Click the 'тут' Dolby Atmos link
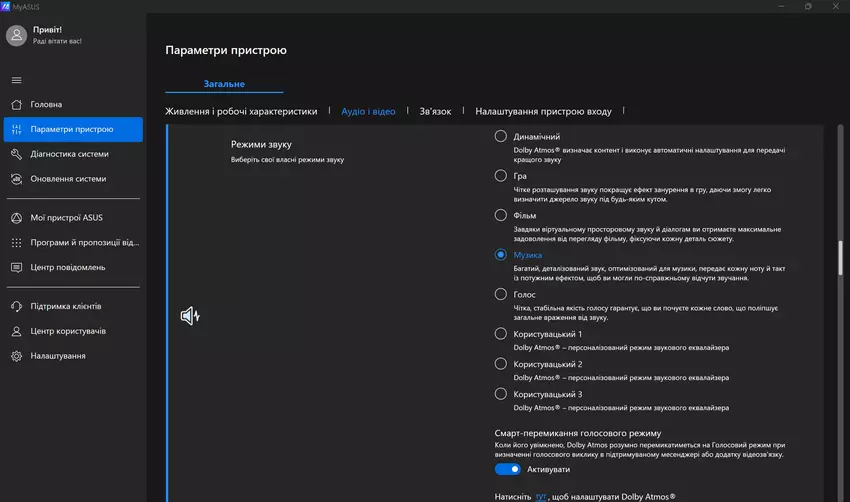 pyautogui.click(x=540, y=496)
